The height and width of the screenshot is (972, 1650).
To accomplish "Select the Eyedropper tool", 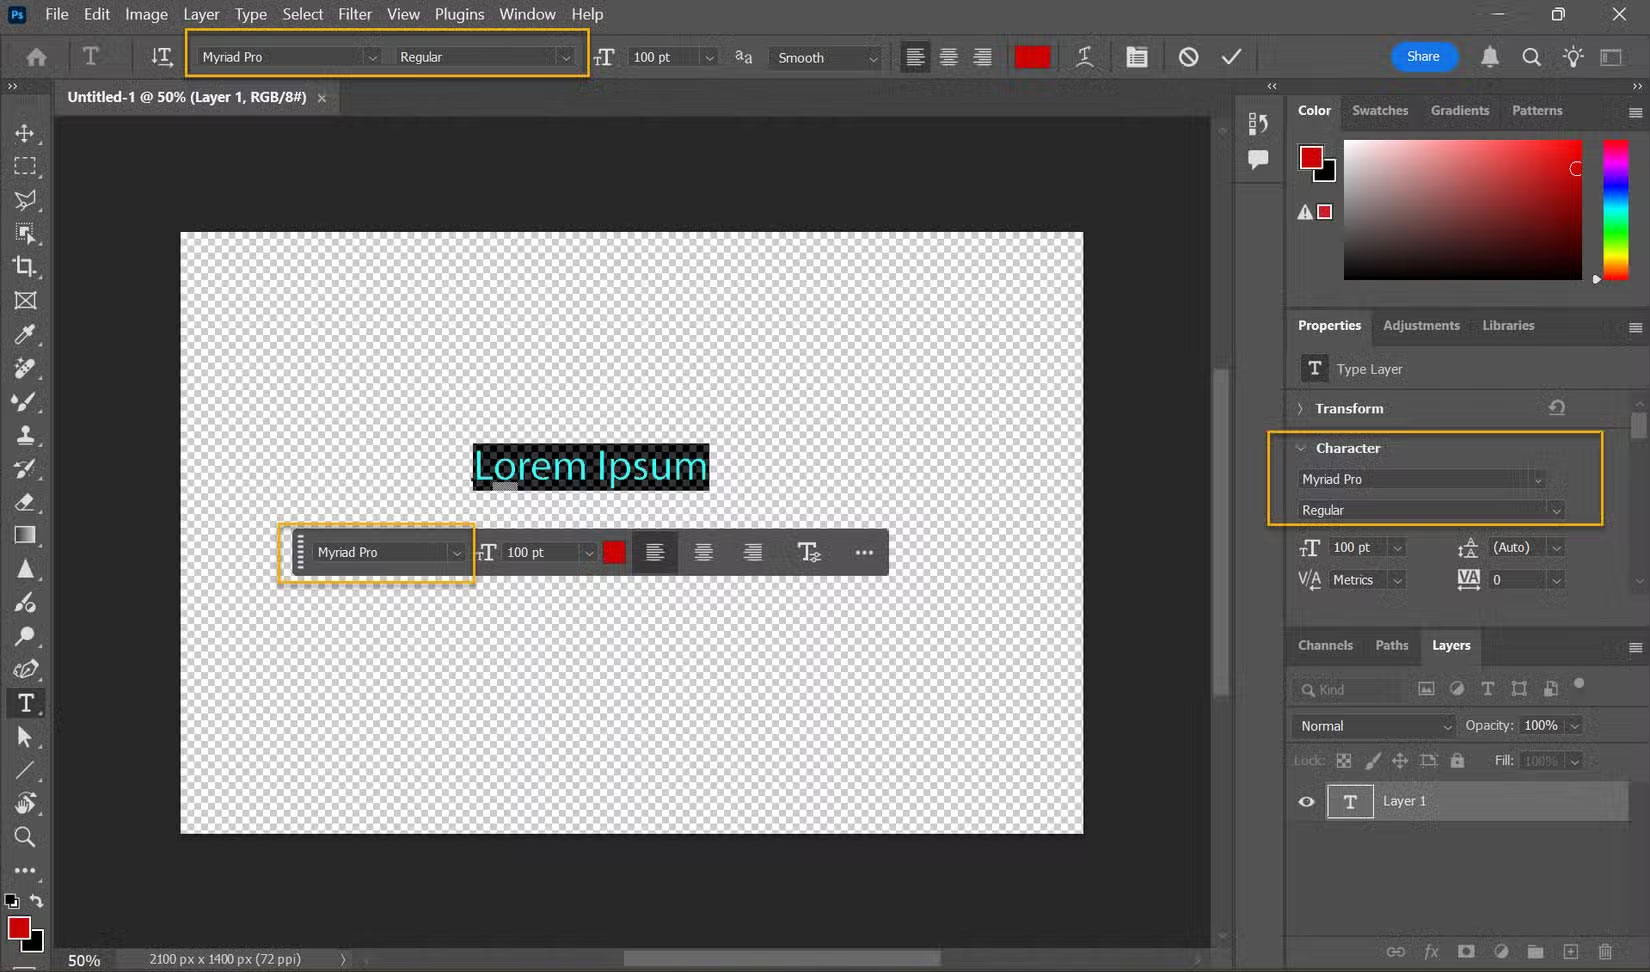I will (27, 334).
